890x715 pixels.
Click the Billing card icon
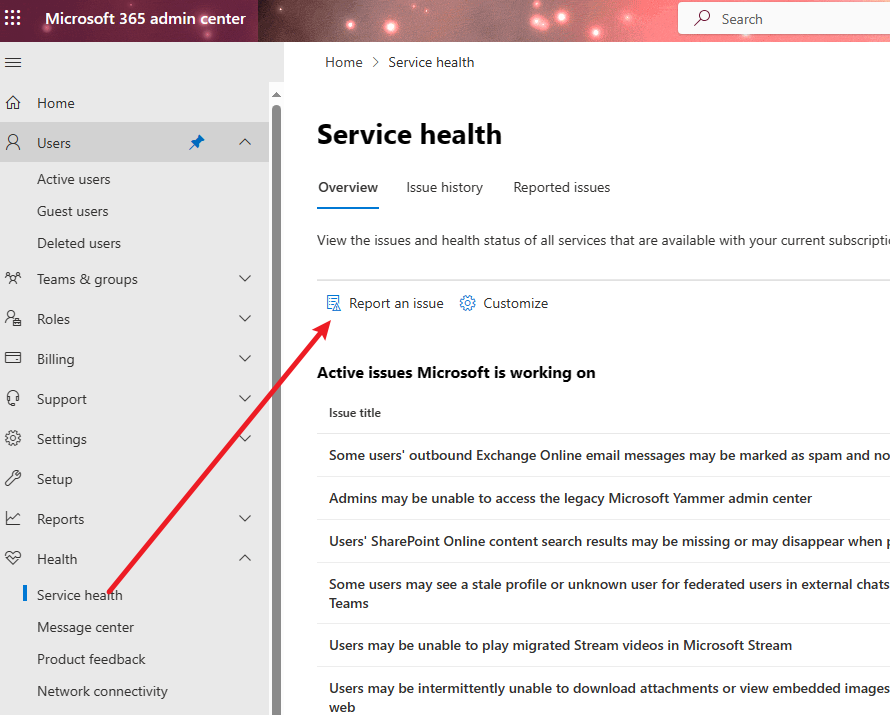13,358
